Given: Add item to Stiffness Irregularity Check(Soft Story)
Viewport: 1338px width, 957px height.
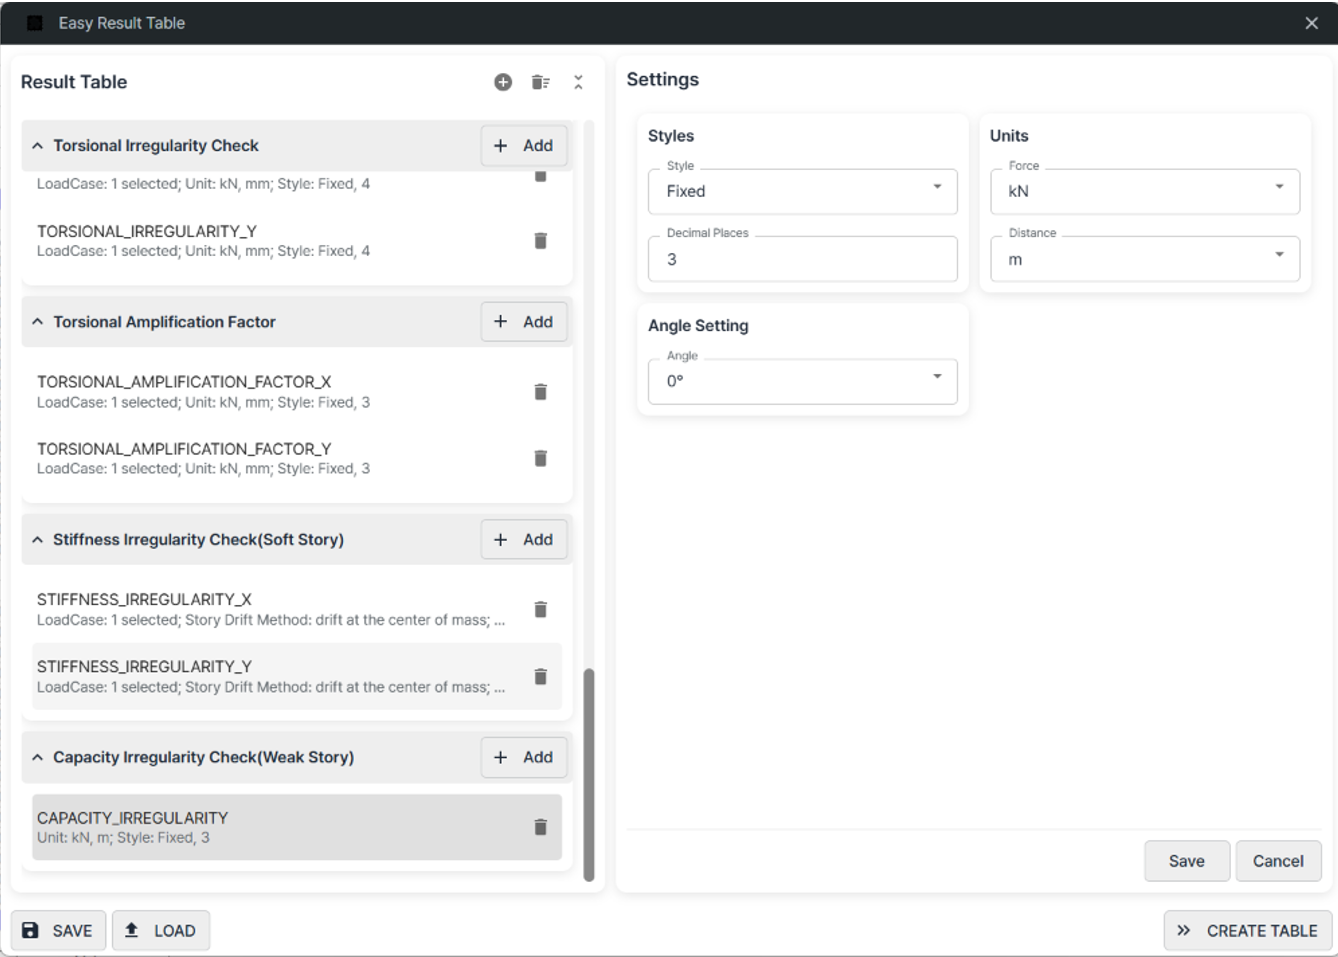Looking at the screenshot, I should pyautogui.click(x=524, y=540).
